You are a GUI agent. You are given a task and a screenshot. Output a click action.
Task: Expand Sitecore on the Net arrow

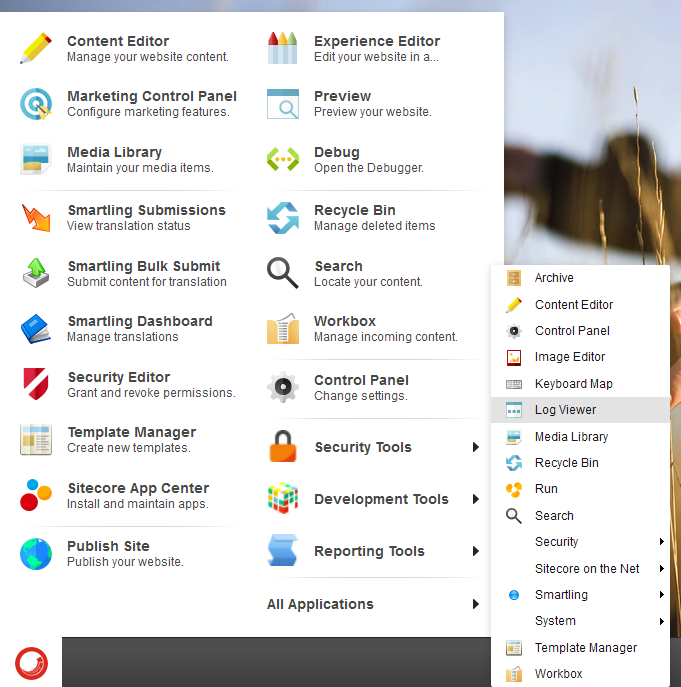(662, 569)
